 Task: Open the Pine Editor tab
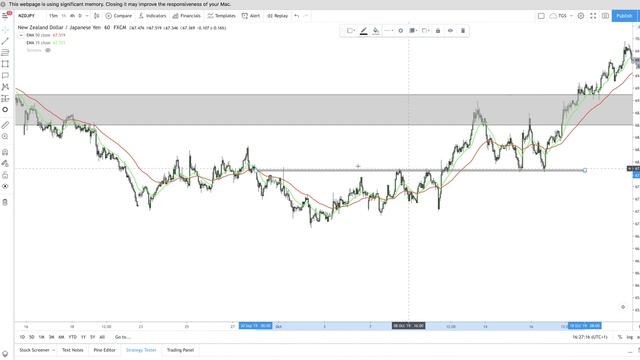pos(104,350)
